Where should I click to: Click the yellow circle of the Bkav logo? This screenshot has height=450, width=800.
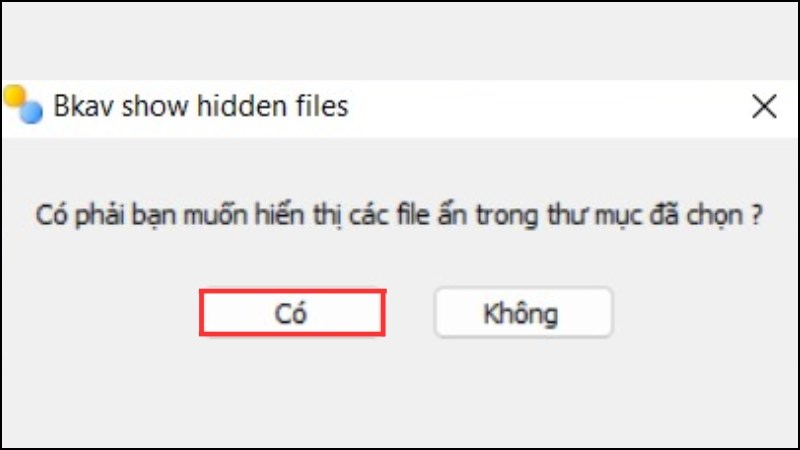14,96
